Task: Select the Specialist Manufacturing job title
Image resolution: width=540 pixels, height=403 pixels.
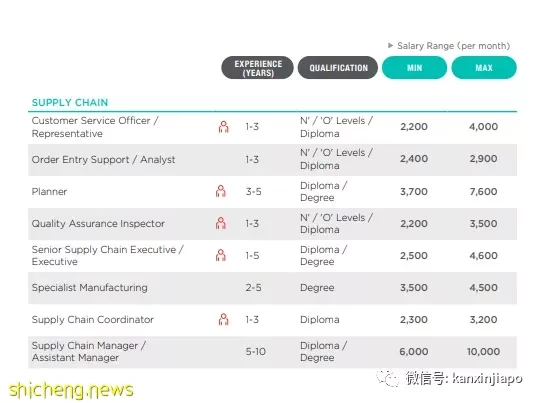Action: click(x=90, y=287)
